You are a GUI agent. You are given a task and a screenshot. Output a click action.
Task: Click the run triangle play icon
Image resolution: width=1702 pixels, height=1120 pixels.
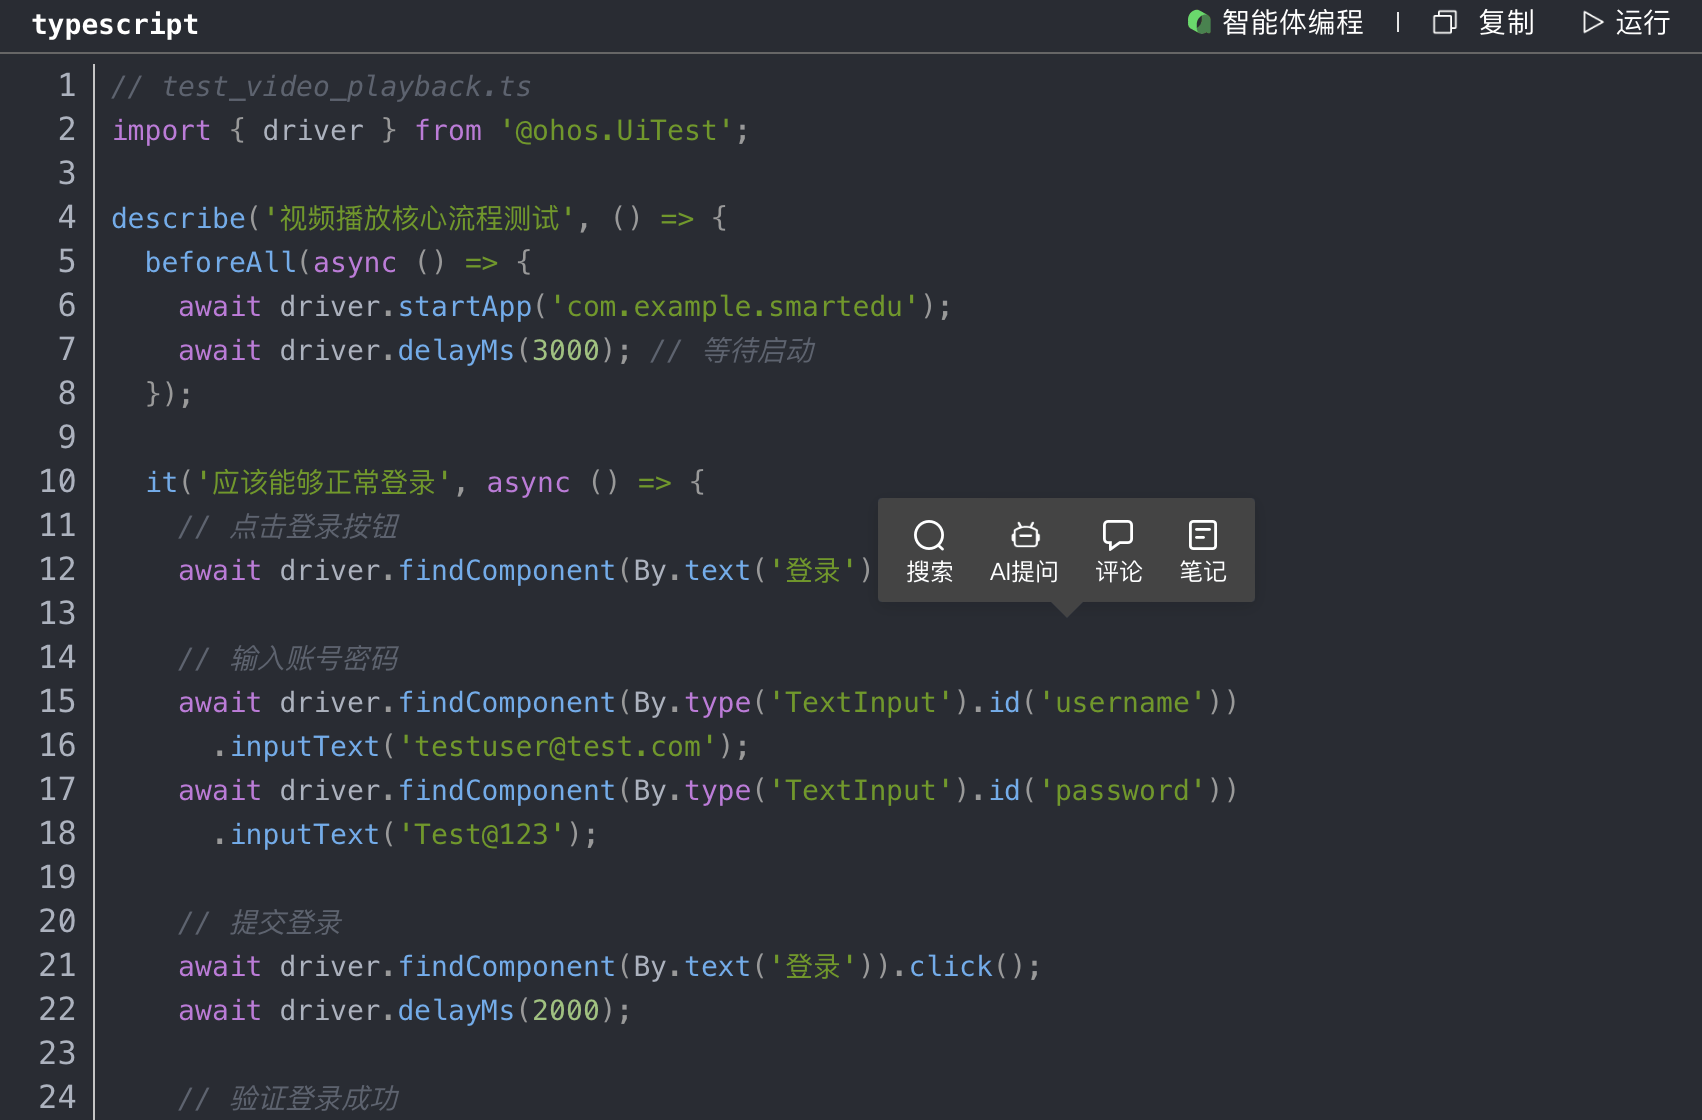click(1592, 22)
